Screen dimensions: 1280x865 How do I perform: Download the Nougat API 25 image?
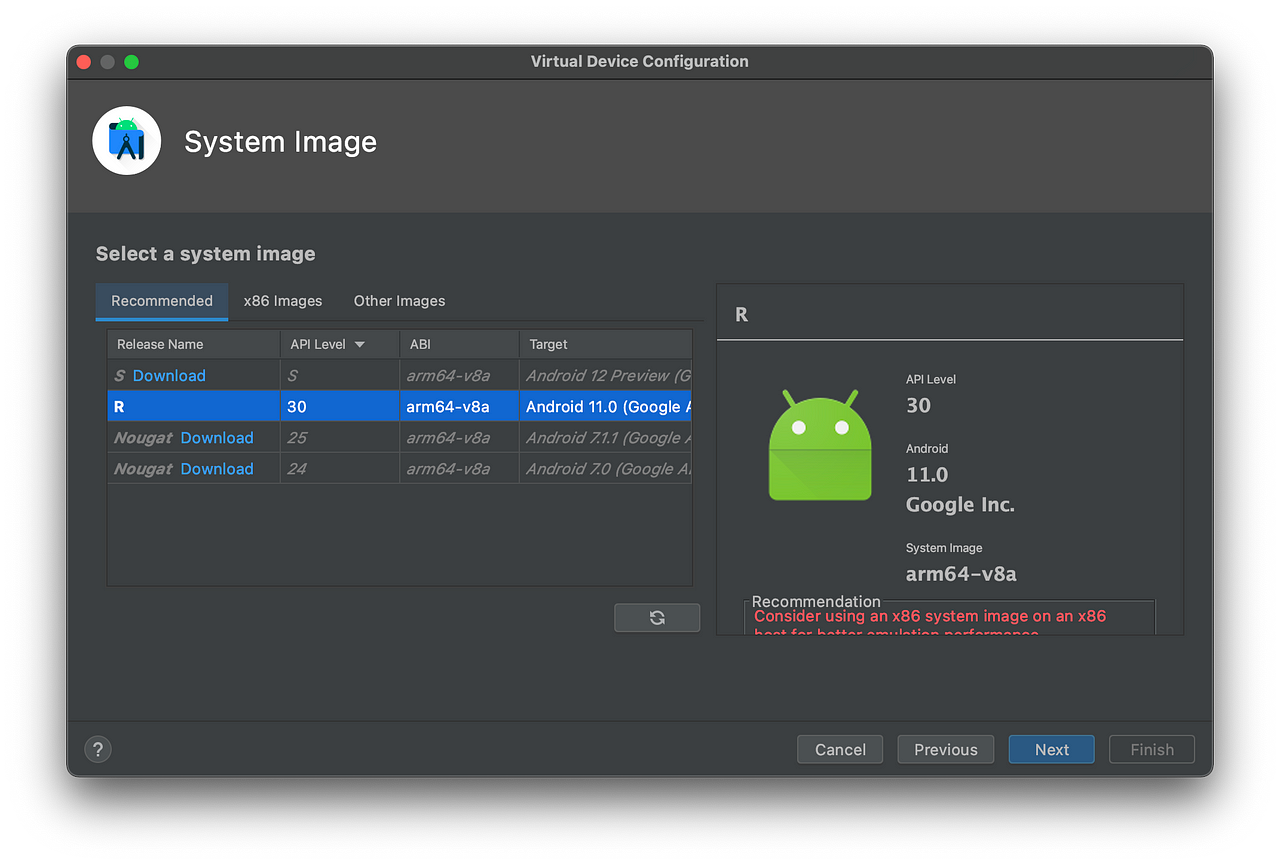tap(217, 438)
